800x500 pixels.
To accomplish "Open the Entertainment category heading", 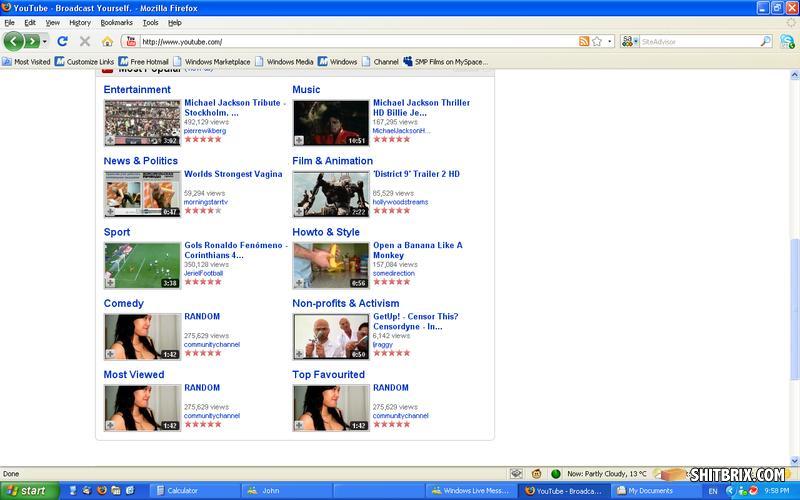I will [x=137, y=89].
